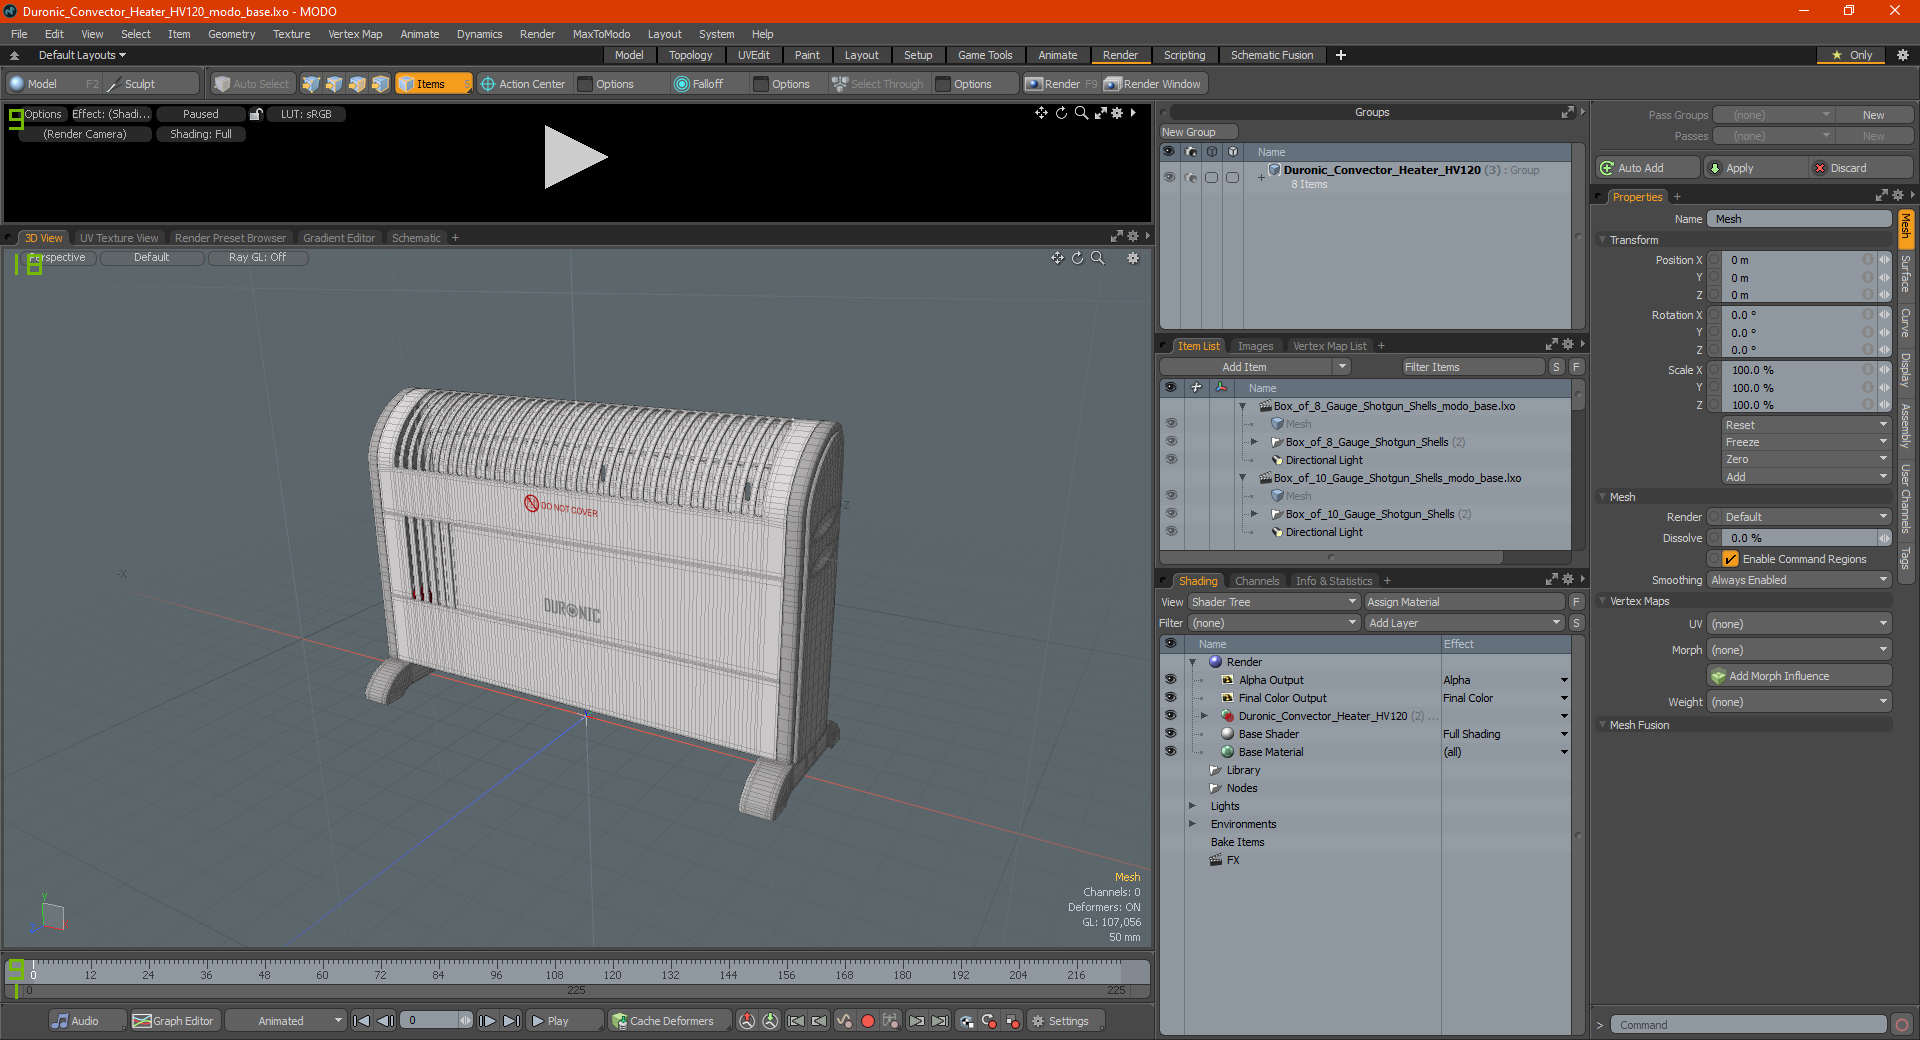
Task: Open the Default Layouts dropdown
Action: coord(82,55)
